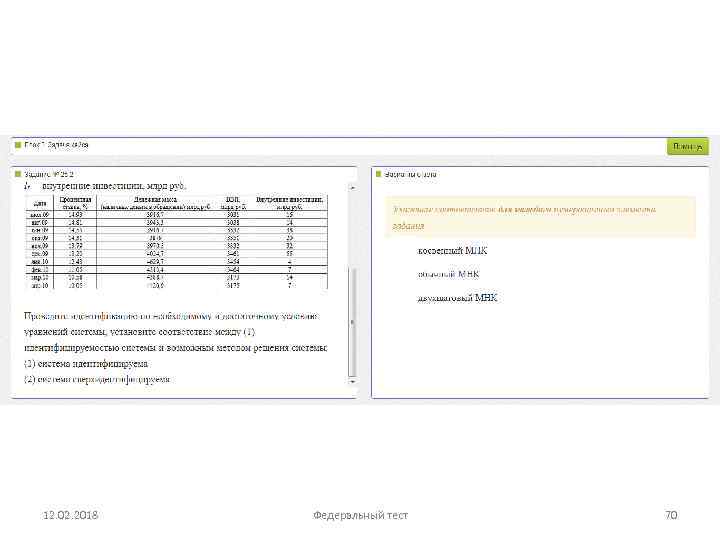
Task: Click the green square icon beside 'Варианты ответа'
Action: tap(378, 174)
